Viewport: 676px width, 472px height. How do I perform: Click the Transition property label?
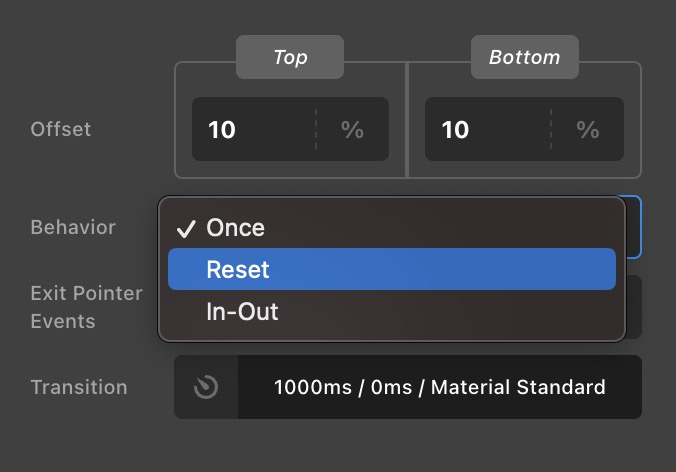coord(79,387)
